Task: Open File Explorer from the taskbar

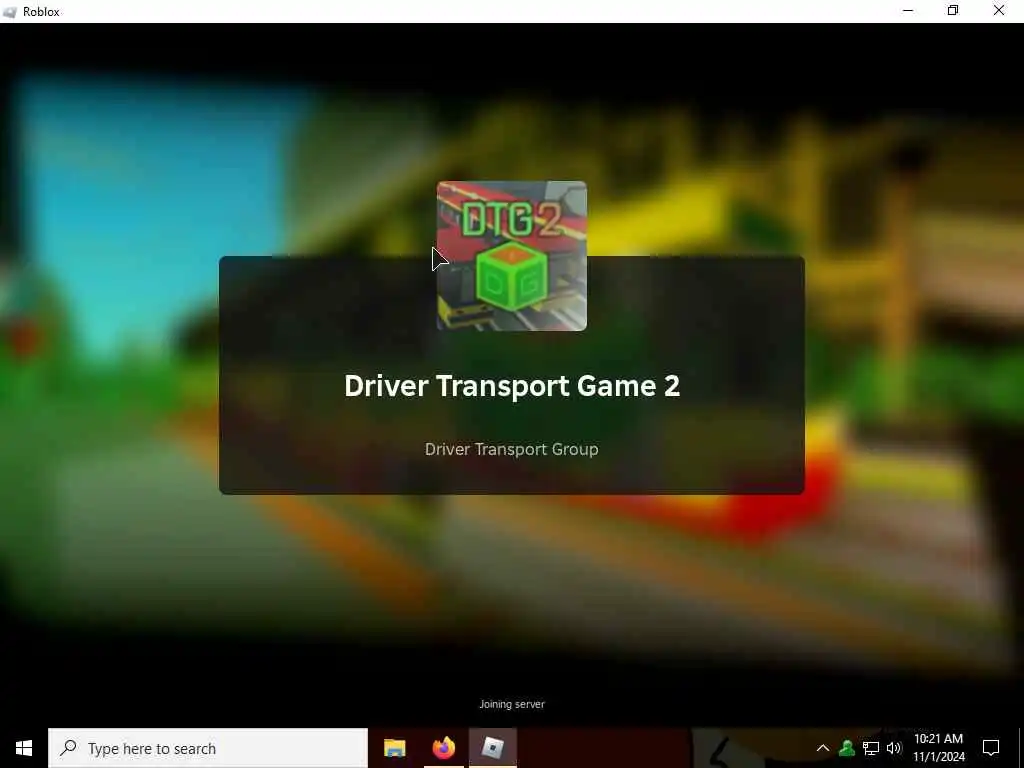Action: pos(394,748)
